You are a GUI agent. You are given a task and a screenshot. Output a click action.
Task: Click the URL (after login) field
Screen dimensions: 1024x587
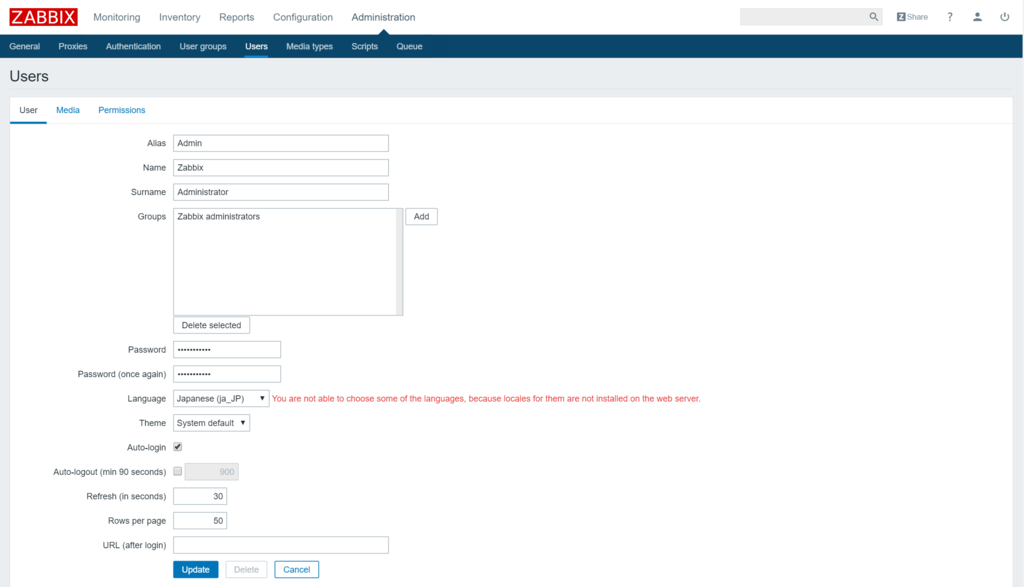click(281, 545)
